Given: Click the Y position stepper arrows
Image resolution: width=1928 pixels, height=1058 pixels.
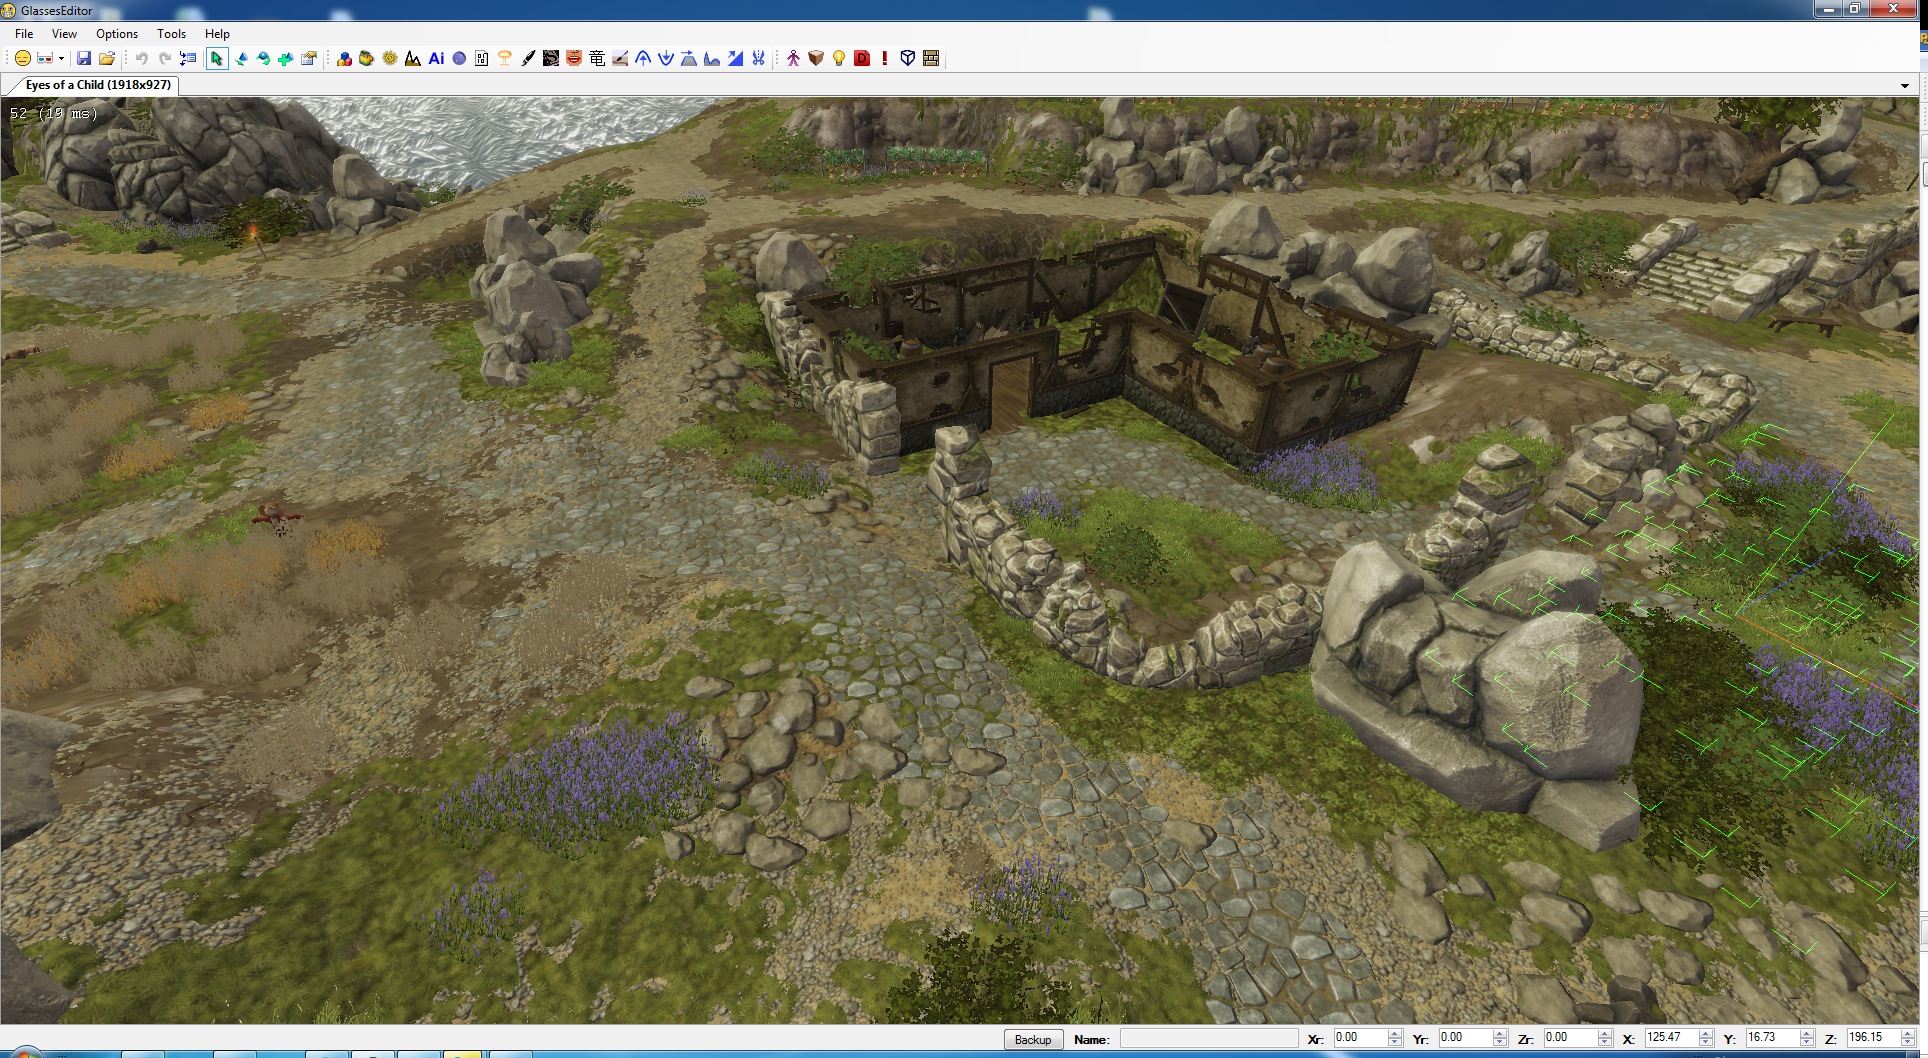Looking at the screenshot, I should coord(1806,1039).
